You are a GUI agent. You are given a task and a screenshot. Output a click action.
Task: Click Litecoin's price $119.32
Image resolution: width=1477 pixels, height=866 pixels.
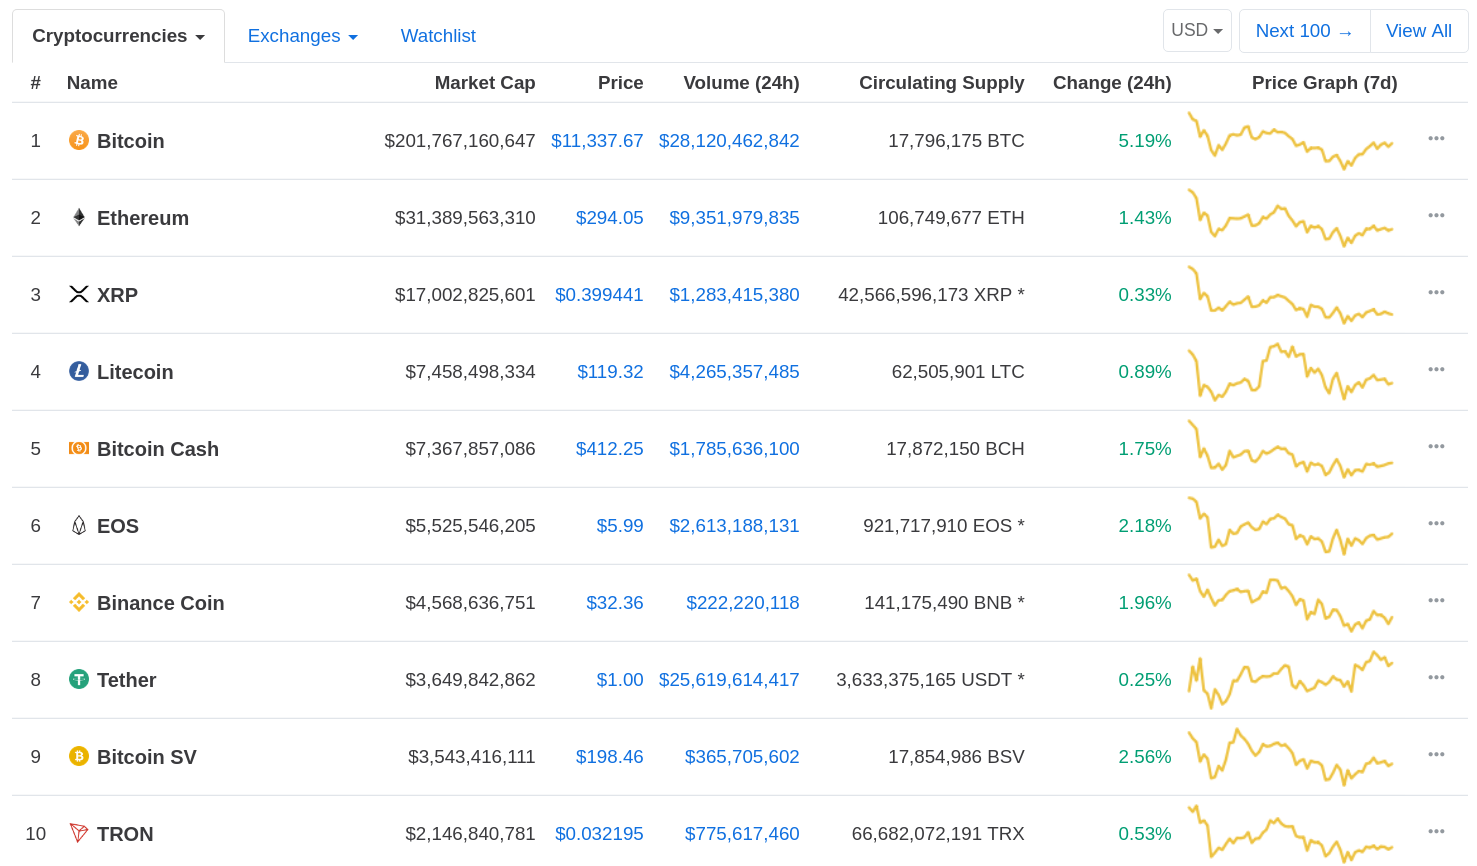tap(610, 372)
